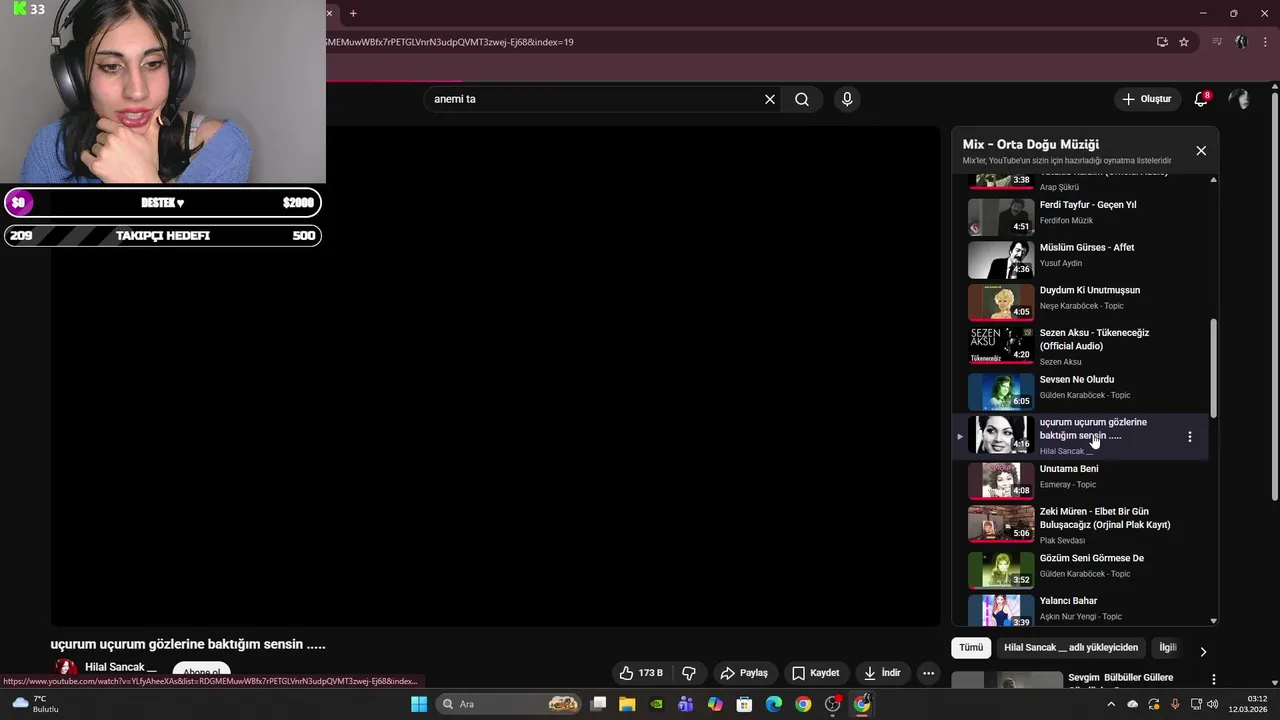1280x720 pixels.
Task: Open options for Sevgim Bülbüller Güllere video
Action: click(x=1214, y=679)
